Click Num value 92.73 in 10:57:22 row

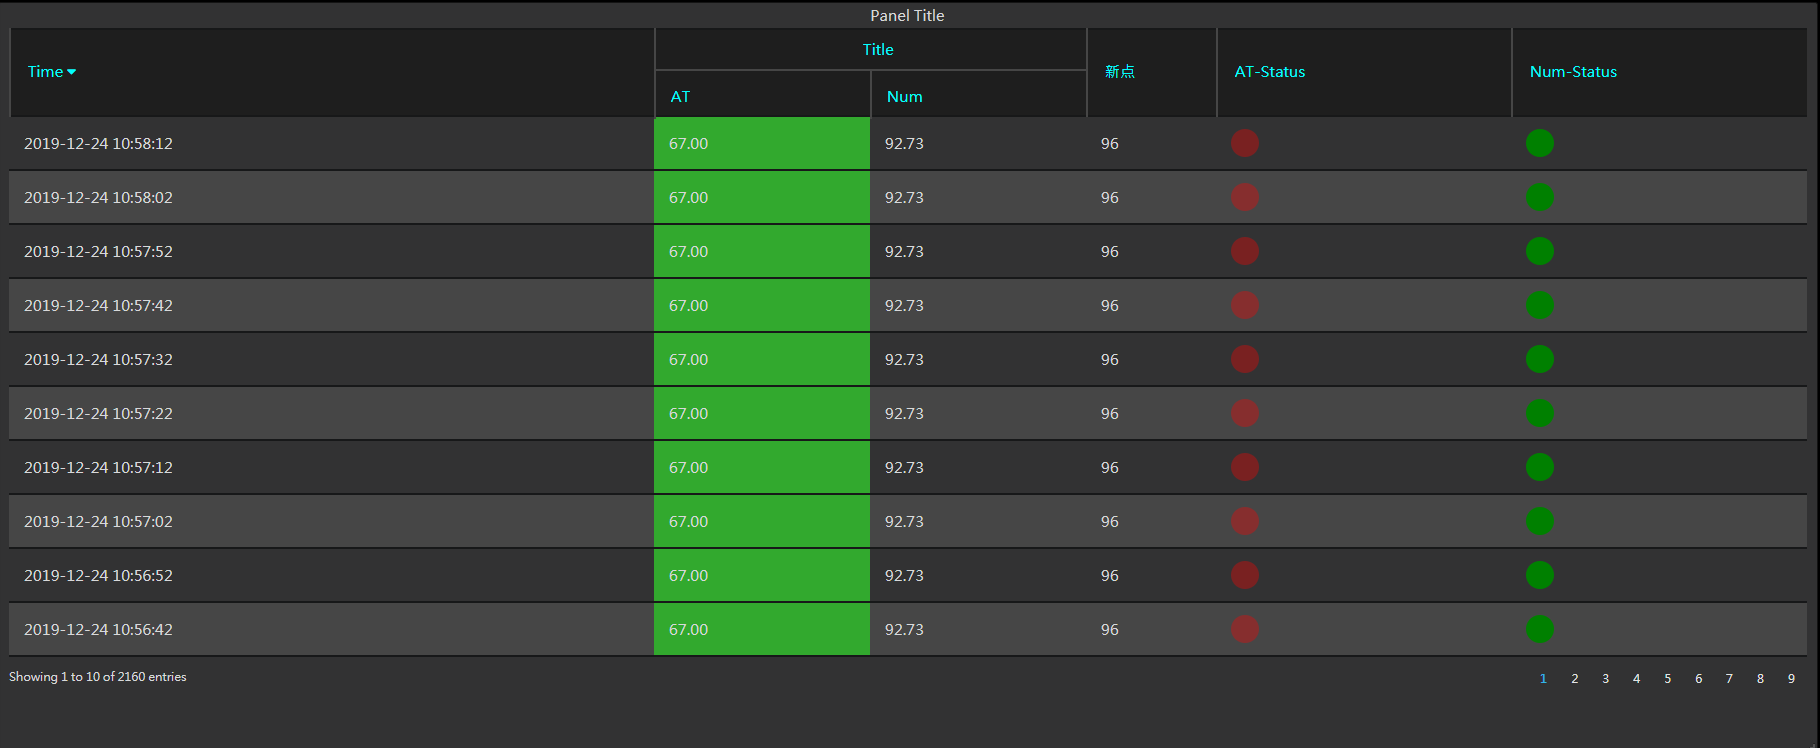(x=904, y=414)
